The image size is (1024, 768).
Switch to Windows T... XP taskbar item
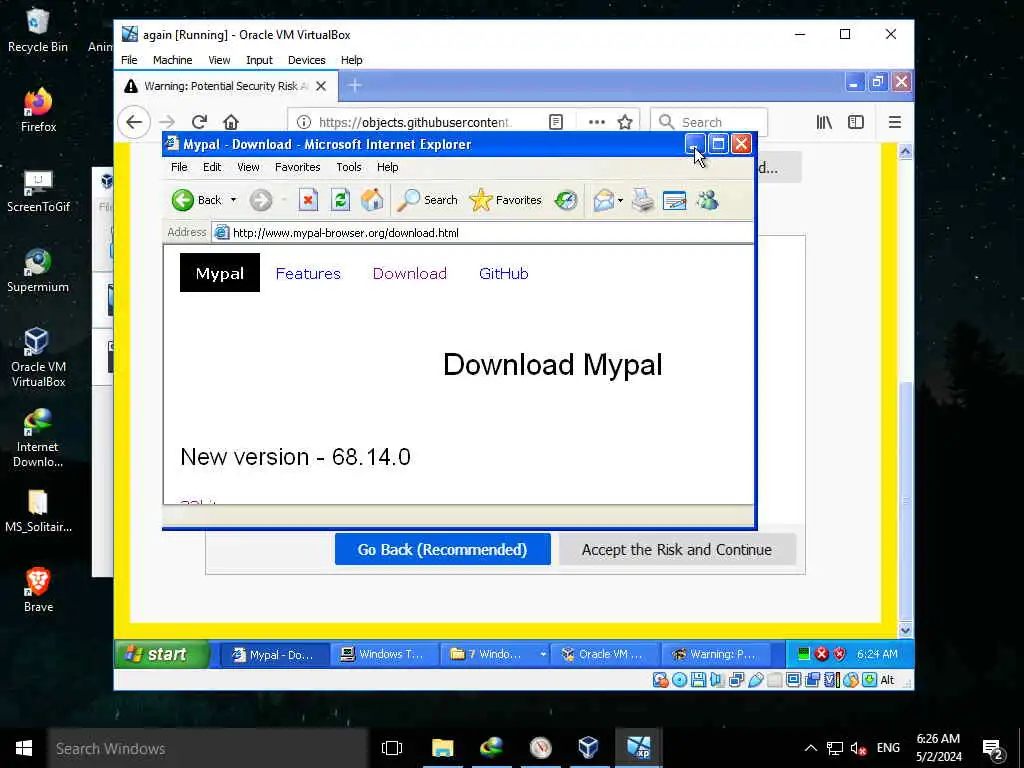click(383, 654)
